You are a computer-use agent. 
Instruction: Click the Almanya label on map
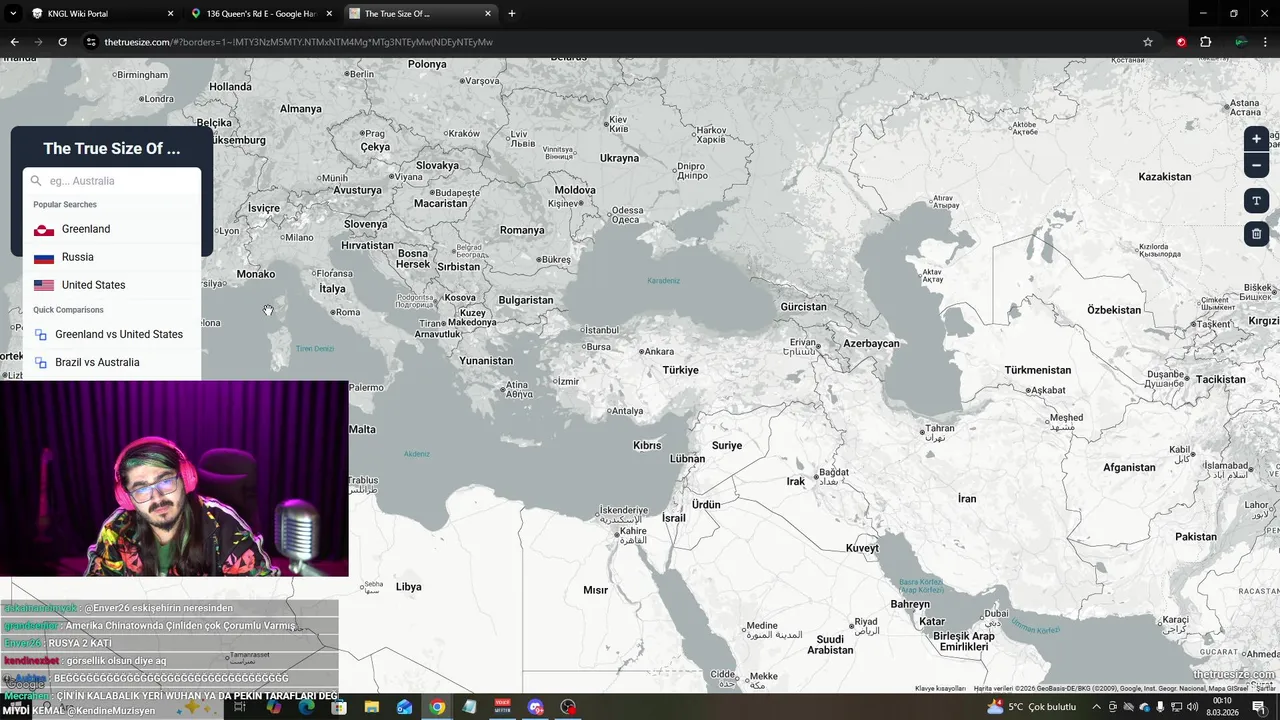click(300, 109)
